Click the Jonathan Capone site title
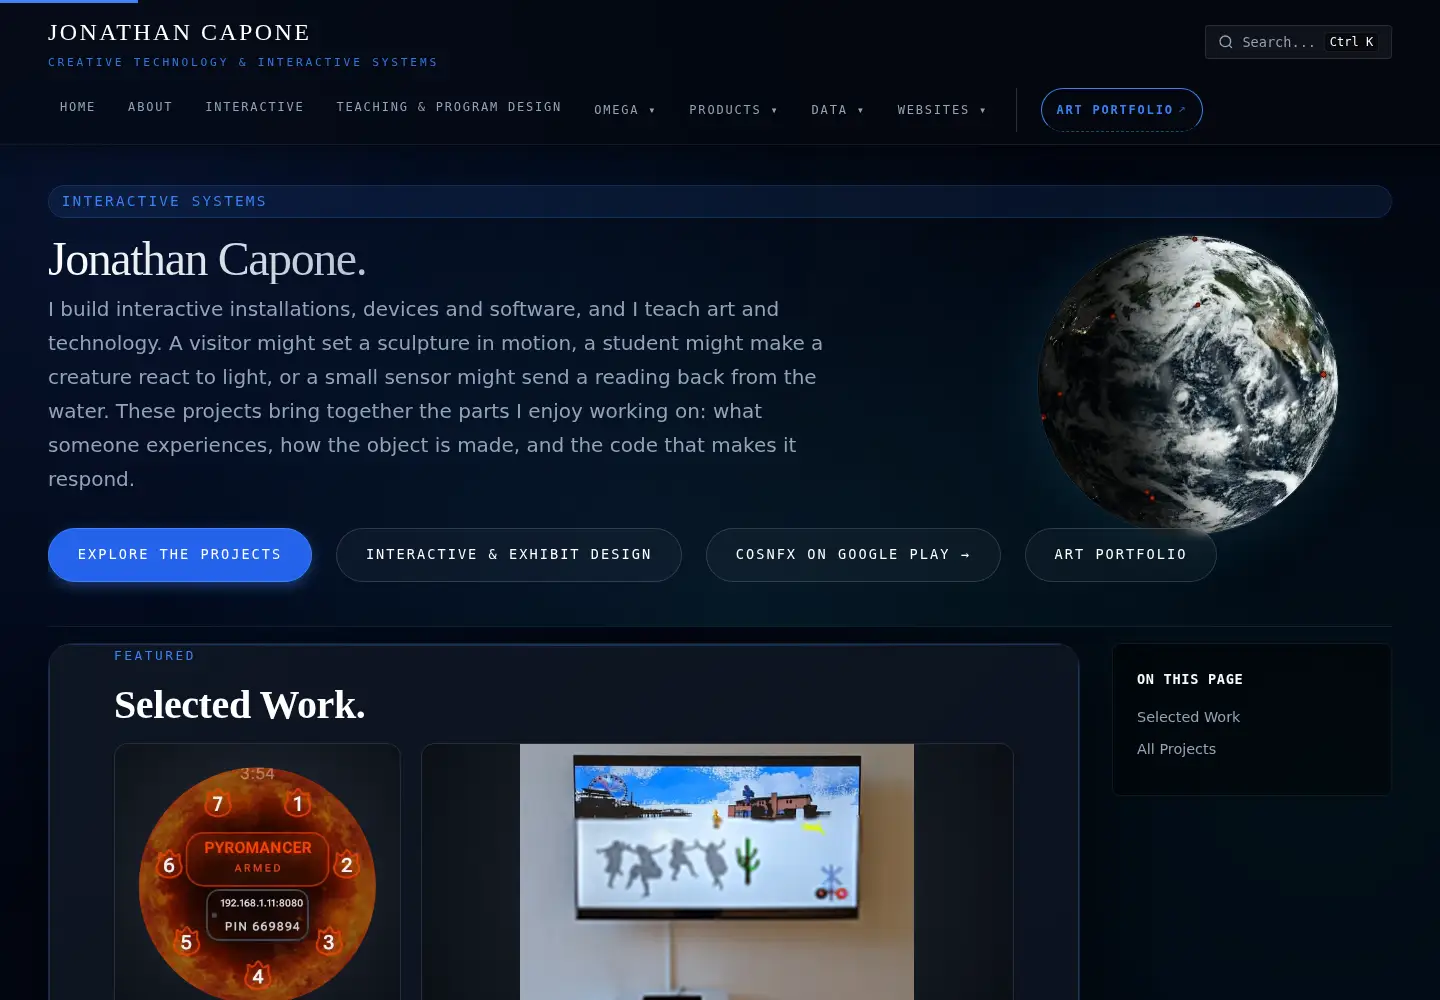The width and height of the screenshot is (1440, 1000). coord(179,33)
